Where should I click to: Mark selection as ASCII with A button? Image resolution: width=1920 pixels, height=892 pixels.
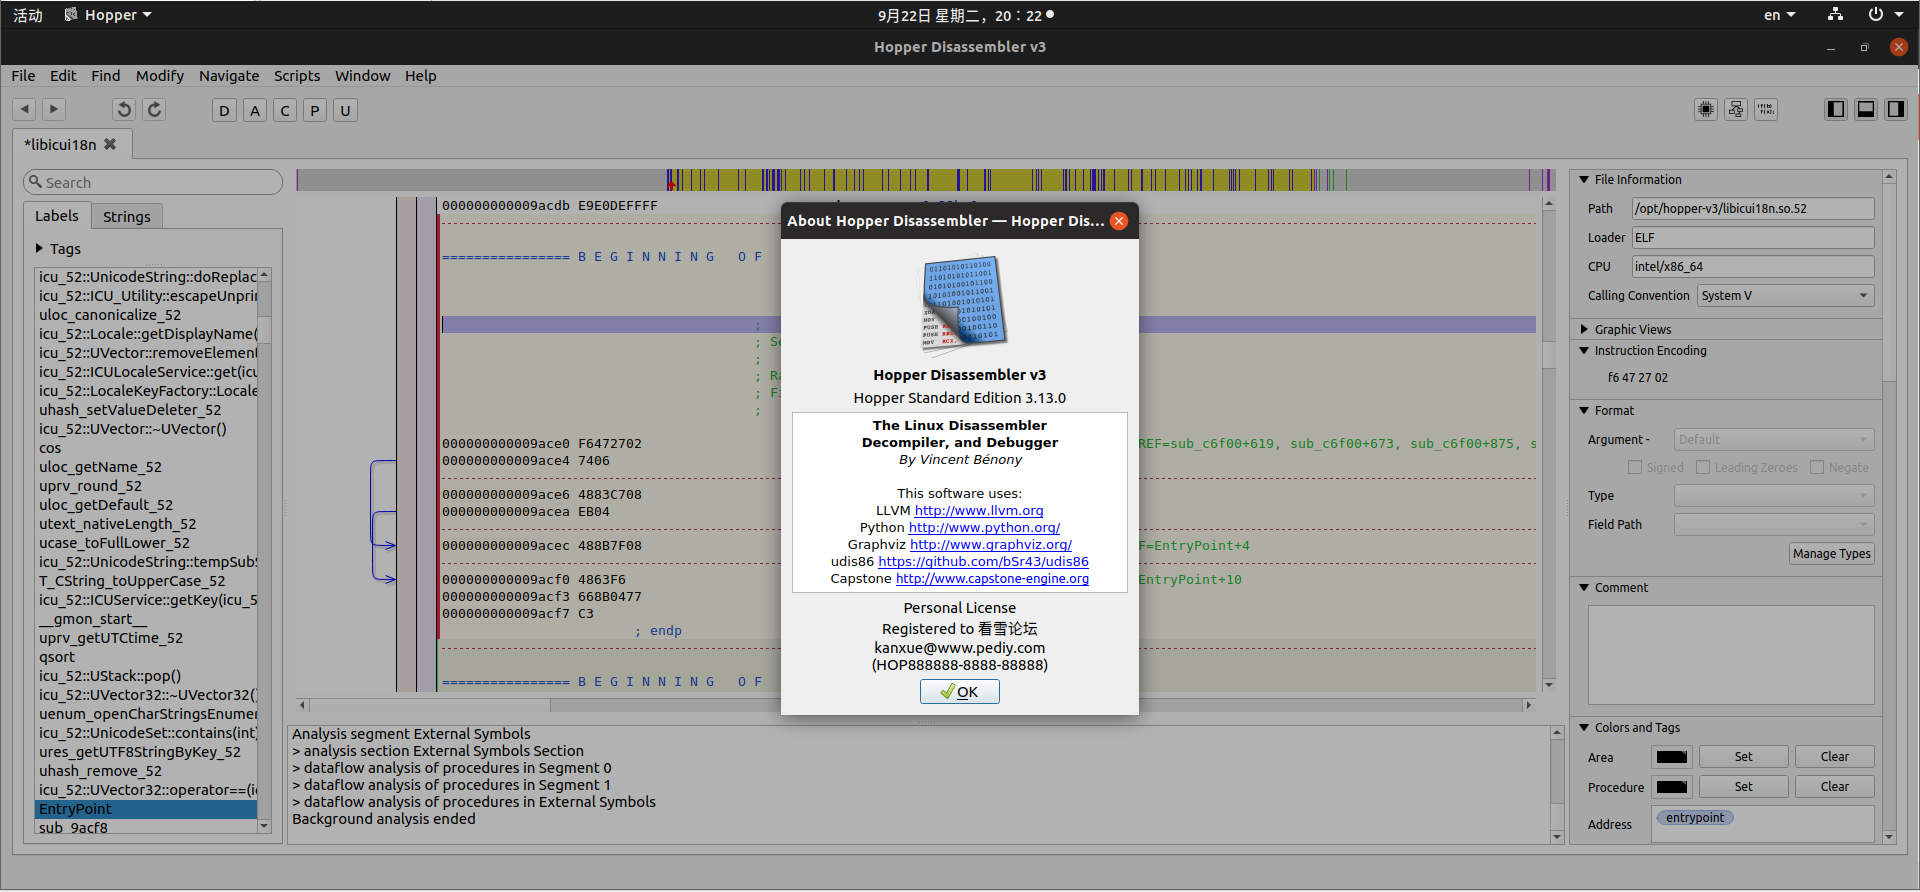[x=255, y=111]
